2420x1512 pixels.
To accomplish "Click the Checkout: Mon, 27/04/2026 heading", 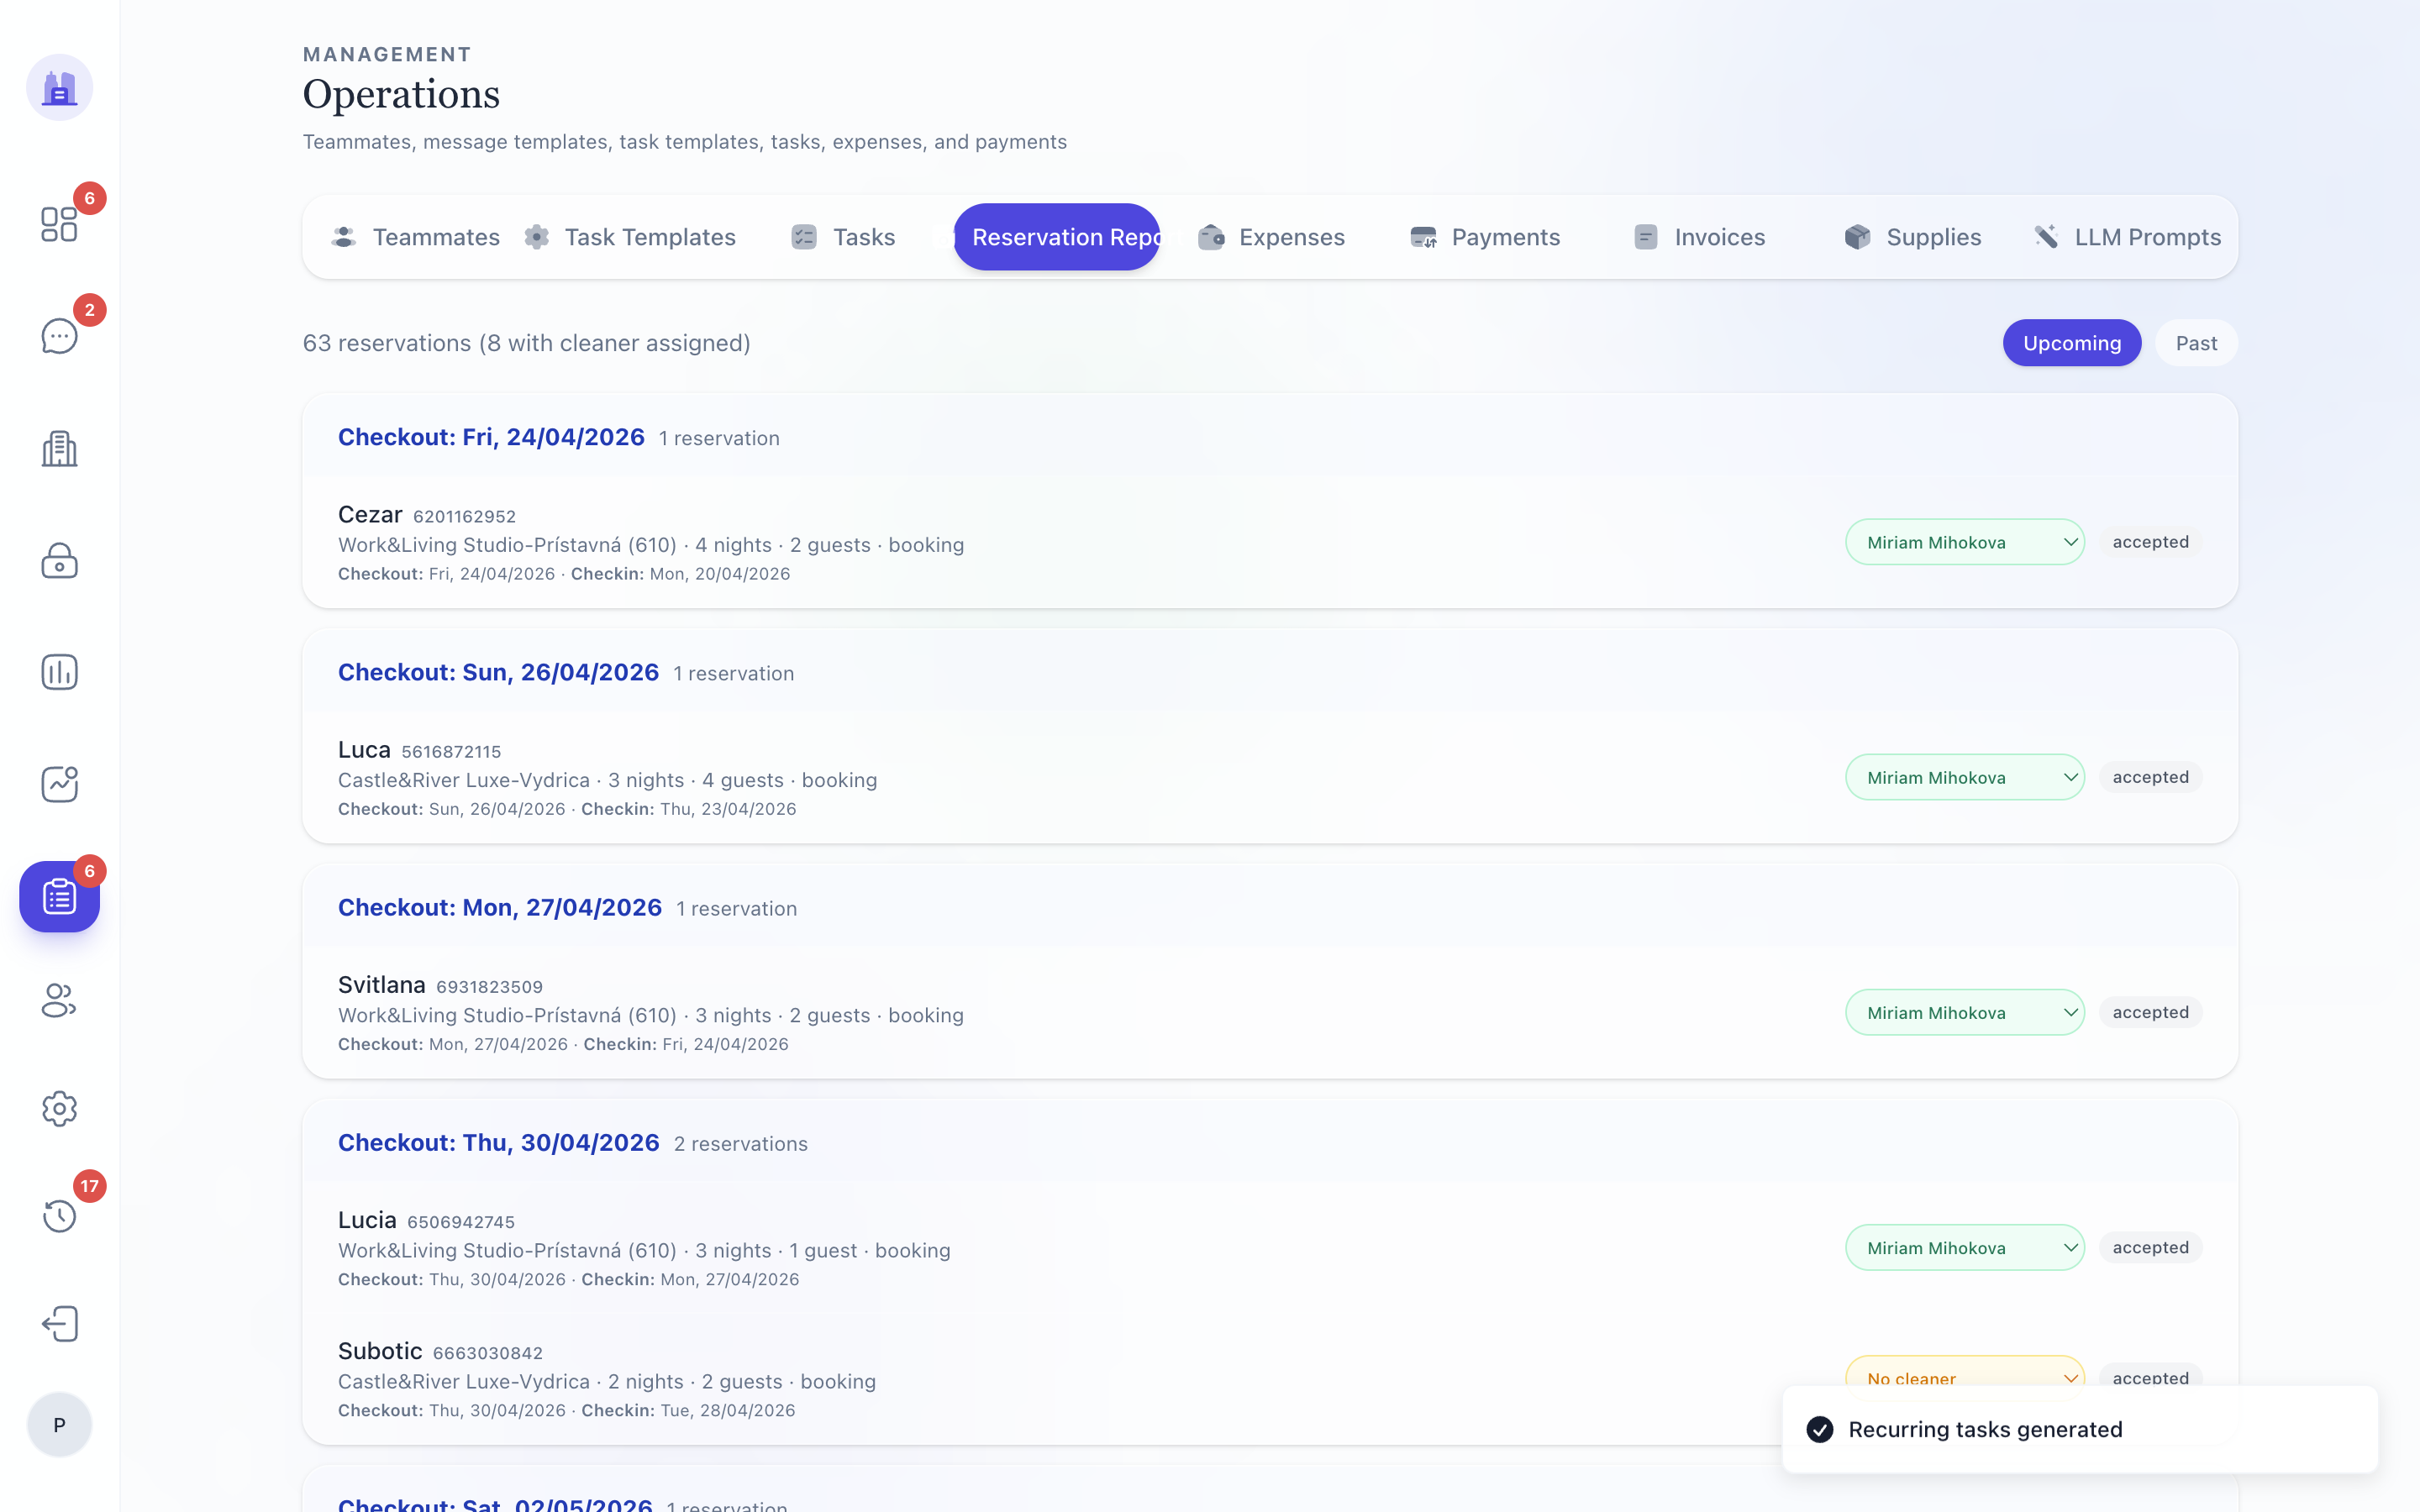I will [x=500, y=907].
